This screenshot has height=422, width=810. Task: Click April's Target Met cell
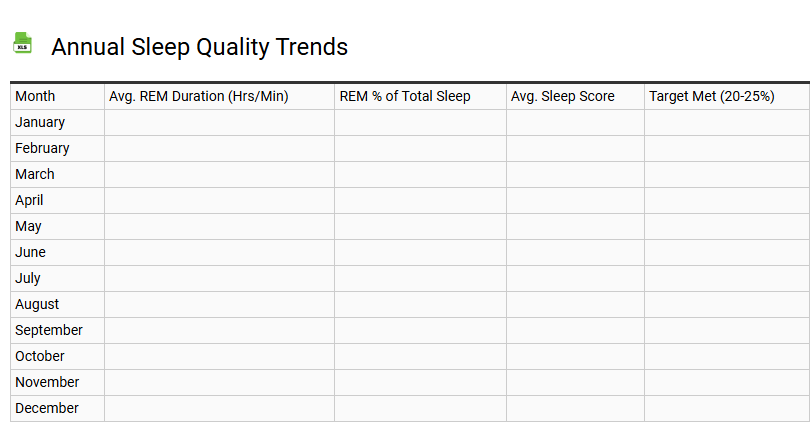click(727, 200)
